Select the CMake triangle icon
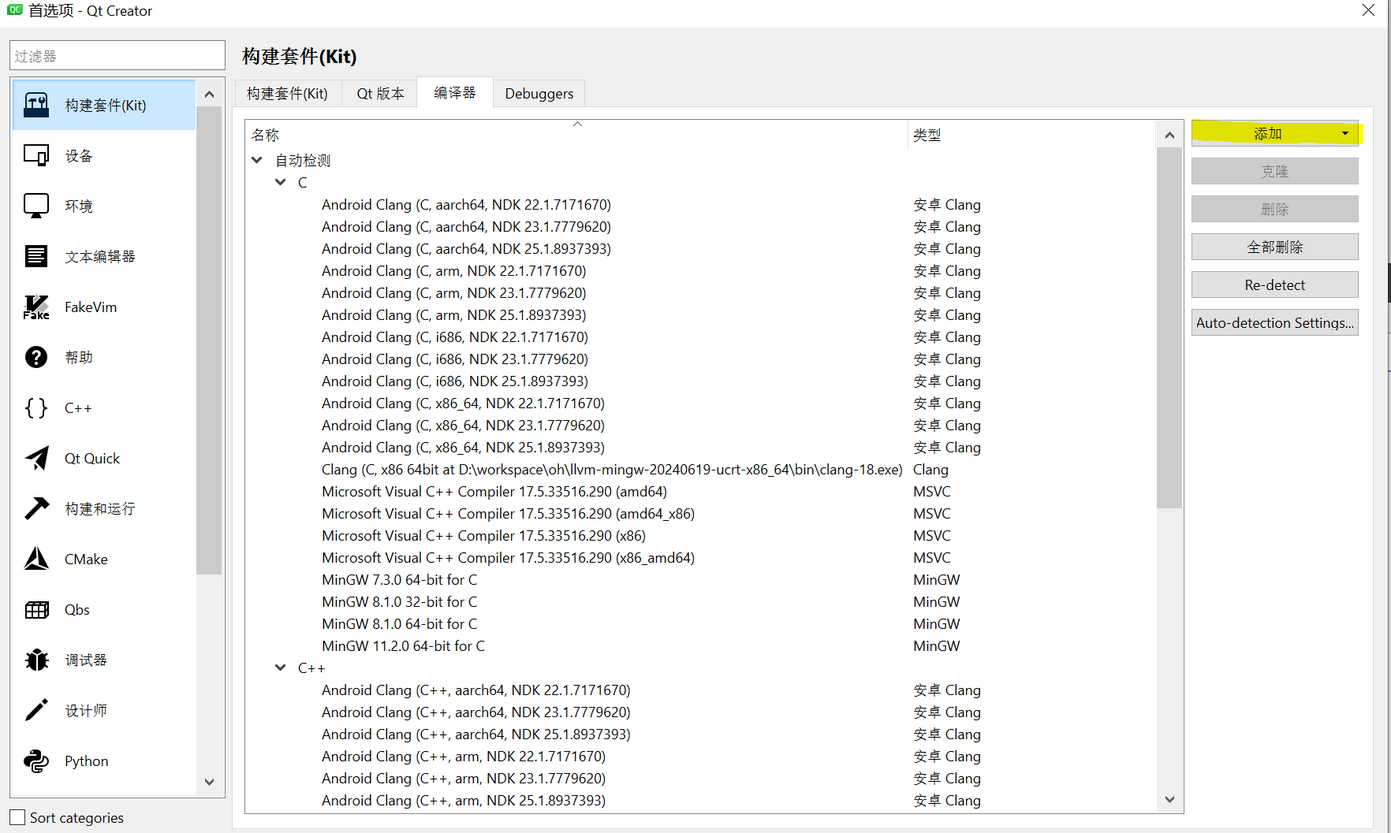Screen dimensions: 1391x833 36,559
